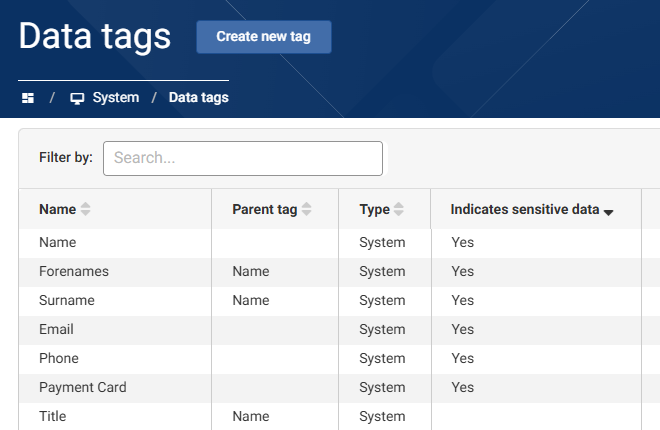
Task: Click the dashboard home icon in breadcrumb
Action: click(28, 98)
